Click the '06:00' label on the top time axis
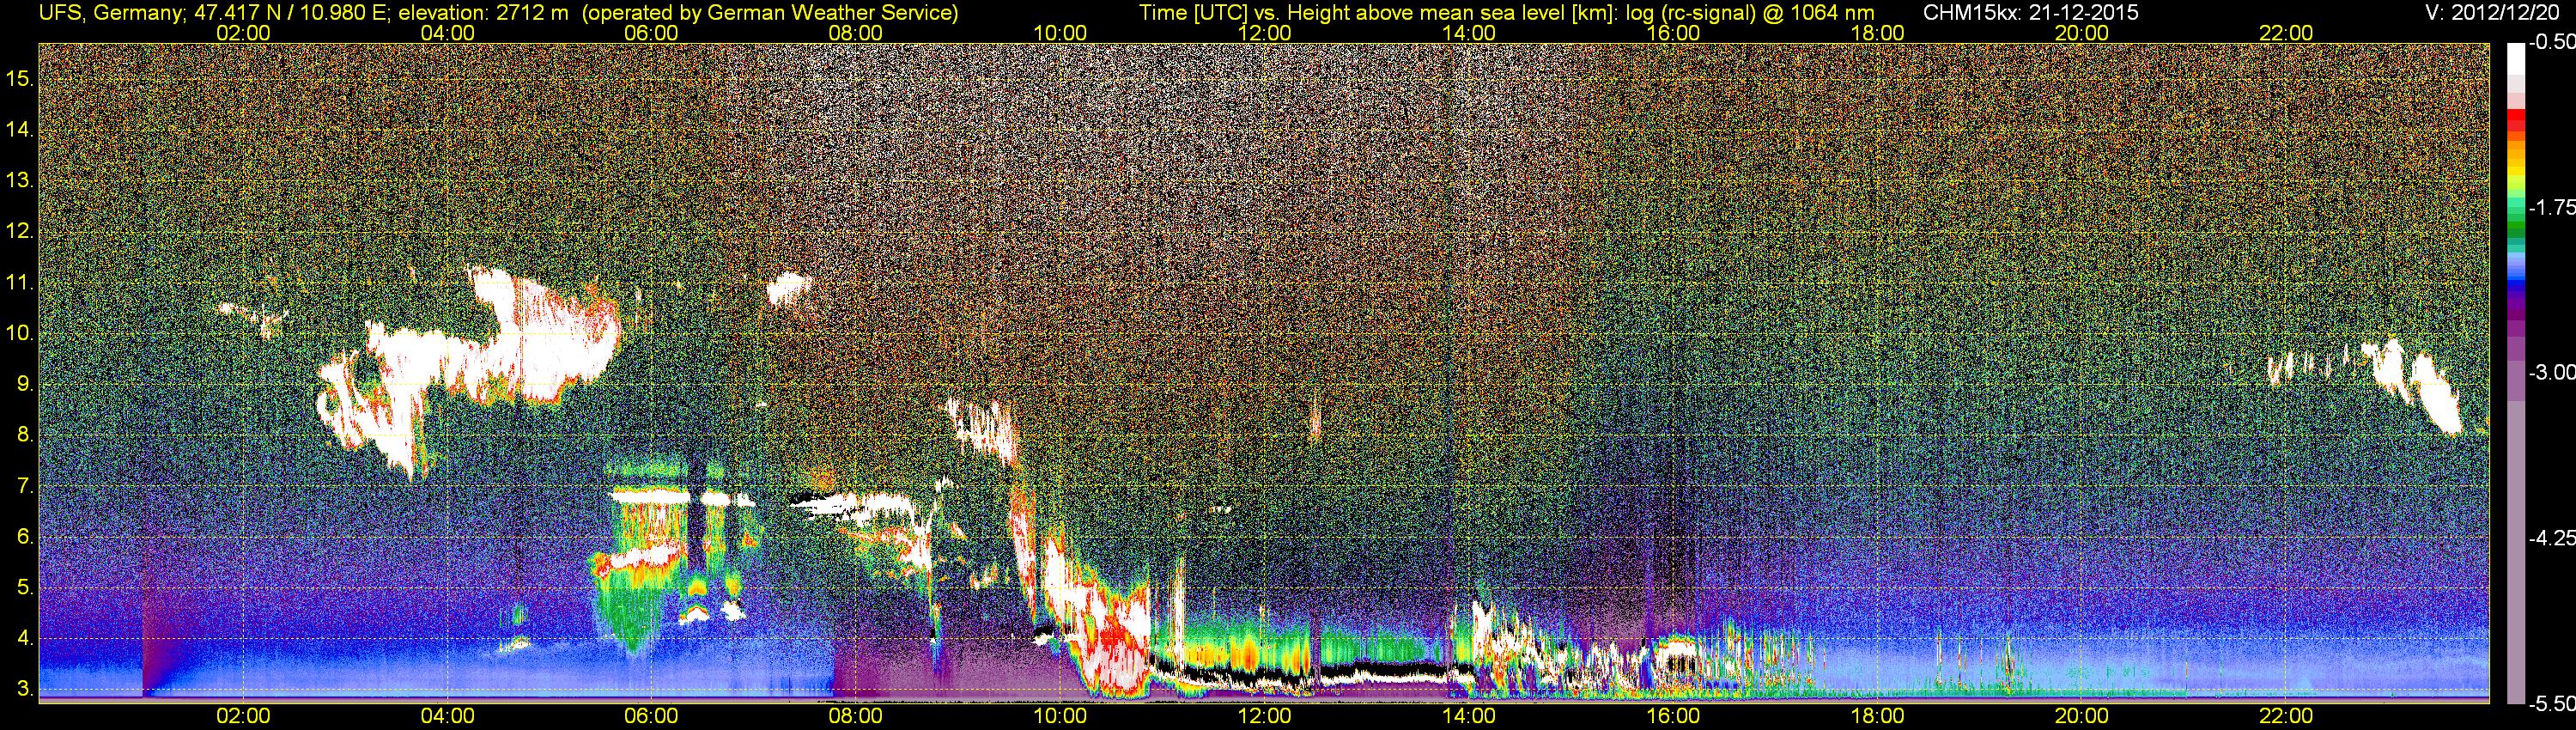The width and height of the screenshot is (2576, 730). tap(651, 33)
